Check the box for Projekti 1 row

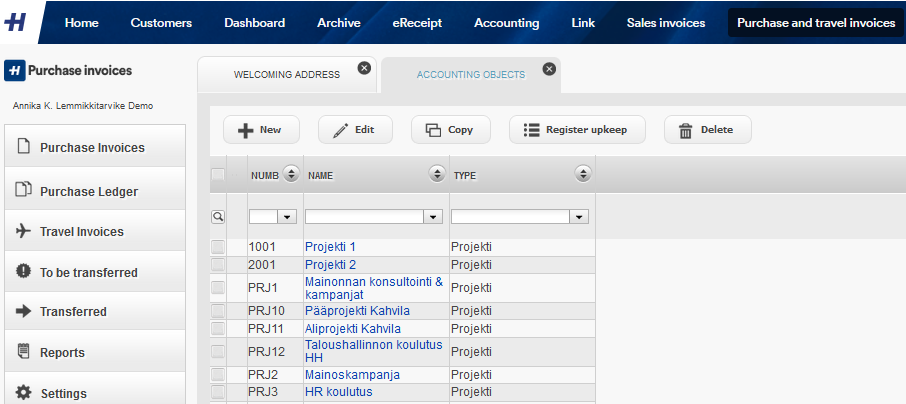[218, 247]
